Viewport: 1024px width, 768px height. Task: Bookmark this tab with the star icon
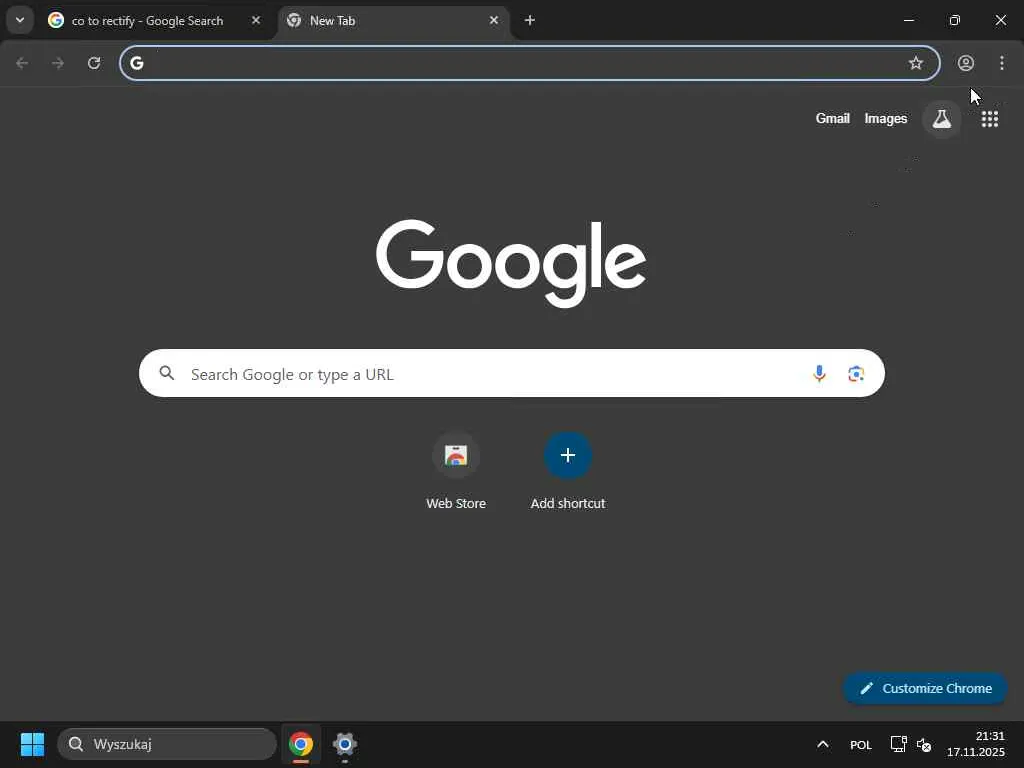[916, 63]
